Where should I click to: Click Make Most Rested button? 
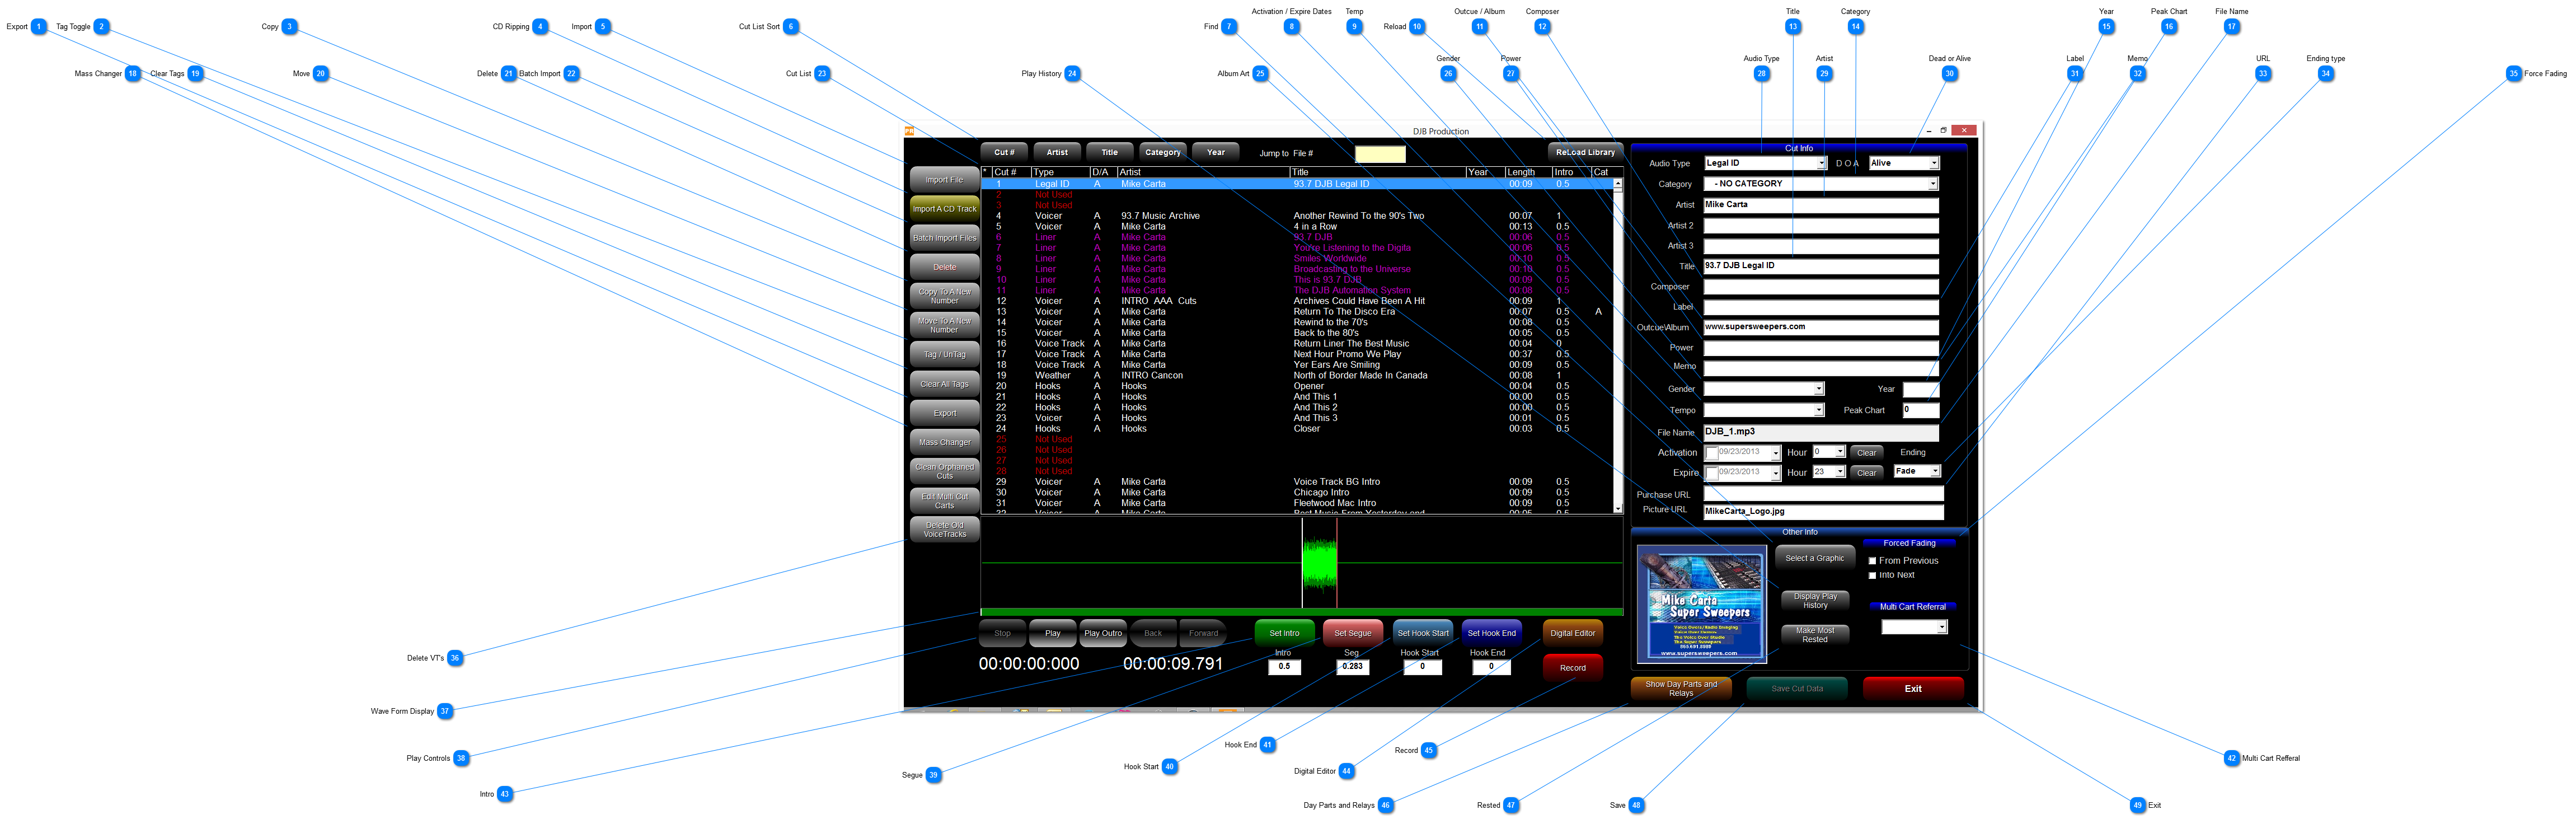point(1815,634)
